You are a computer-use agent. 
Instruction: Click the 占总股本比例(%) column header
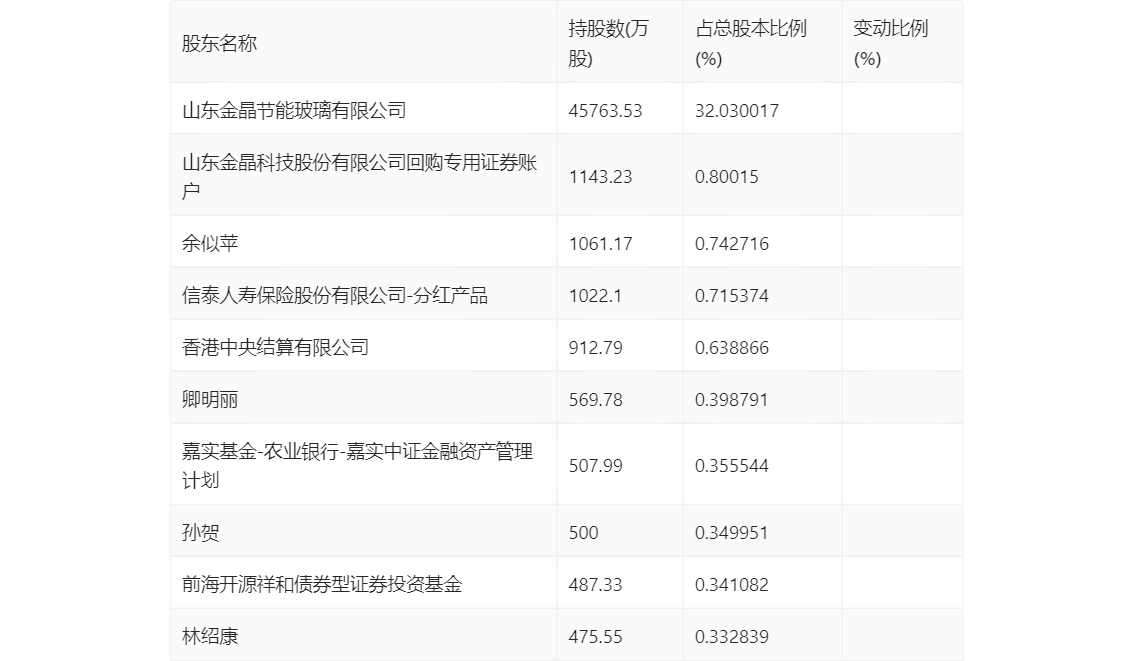pos(751,43)
